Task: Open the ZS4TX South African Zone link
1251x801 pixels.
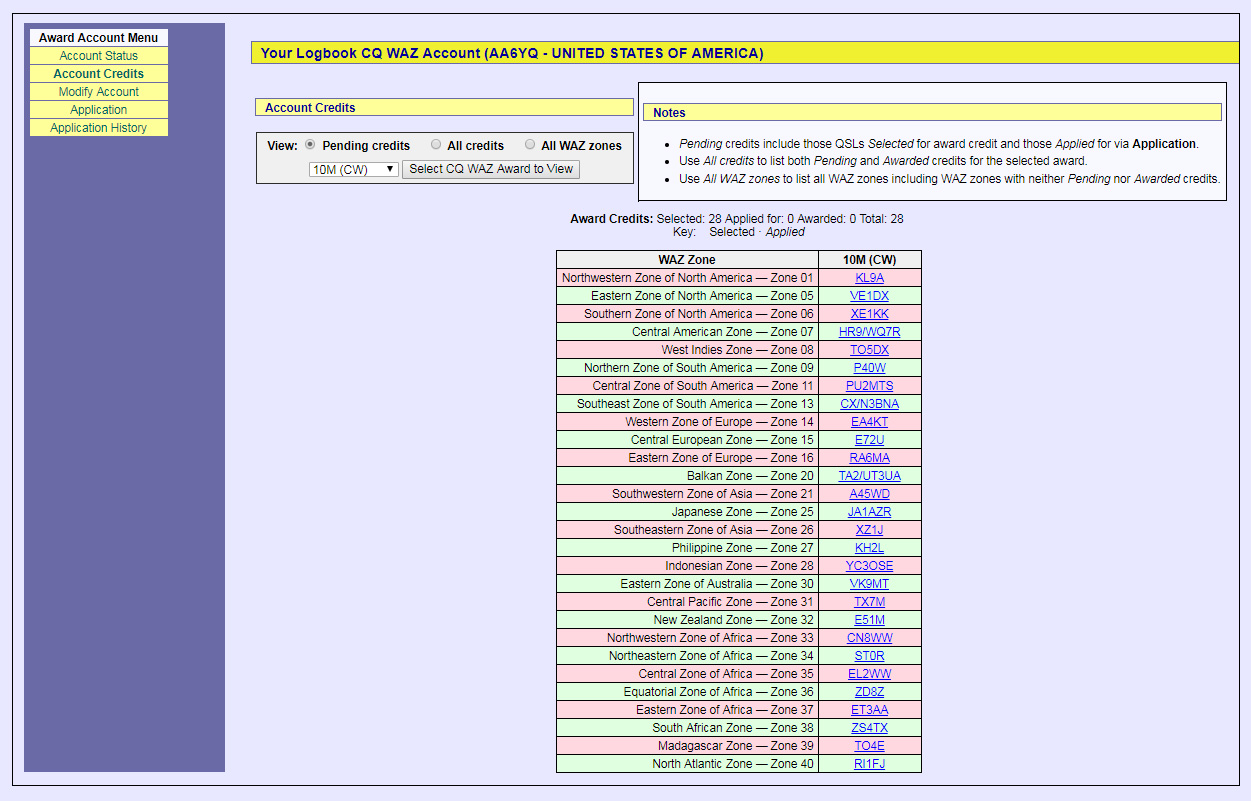Action: click(869, 728)
